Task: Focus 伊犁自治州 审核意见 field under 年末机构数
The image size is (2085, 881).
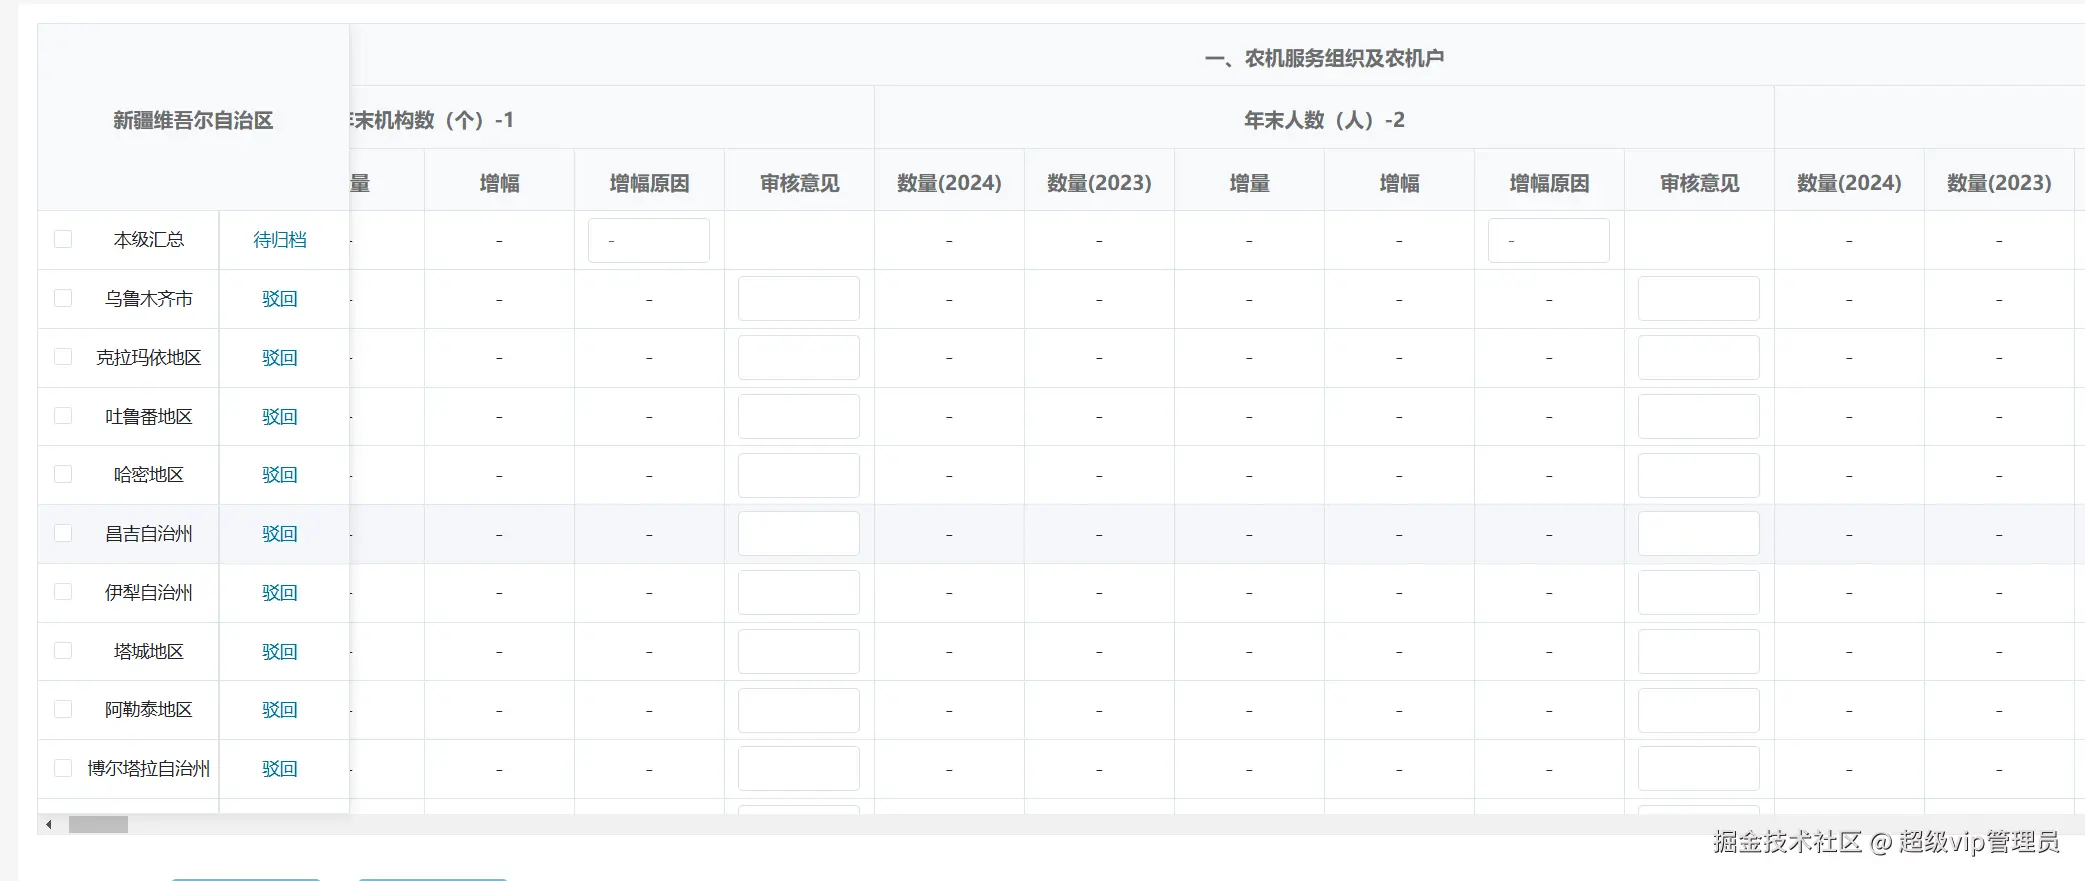Action: (799, 593)
